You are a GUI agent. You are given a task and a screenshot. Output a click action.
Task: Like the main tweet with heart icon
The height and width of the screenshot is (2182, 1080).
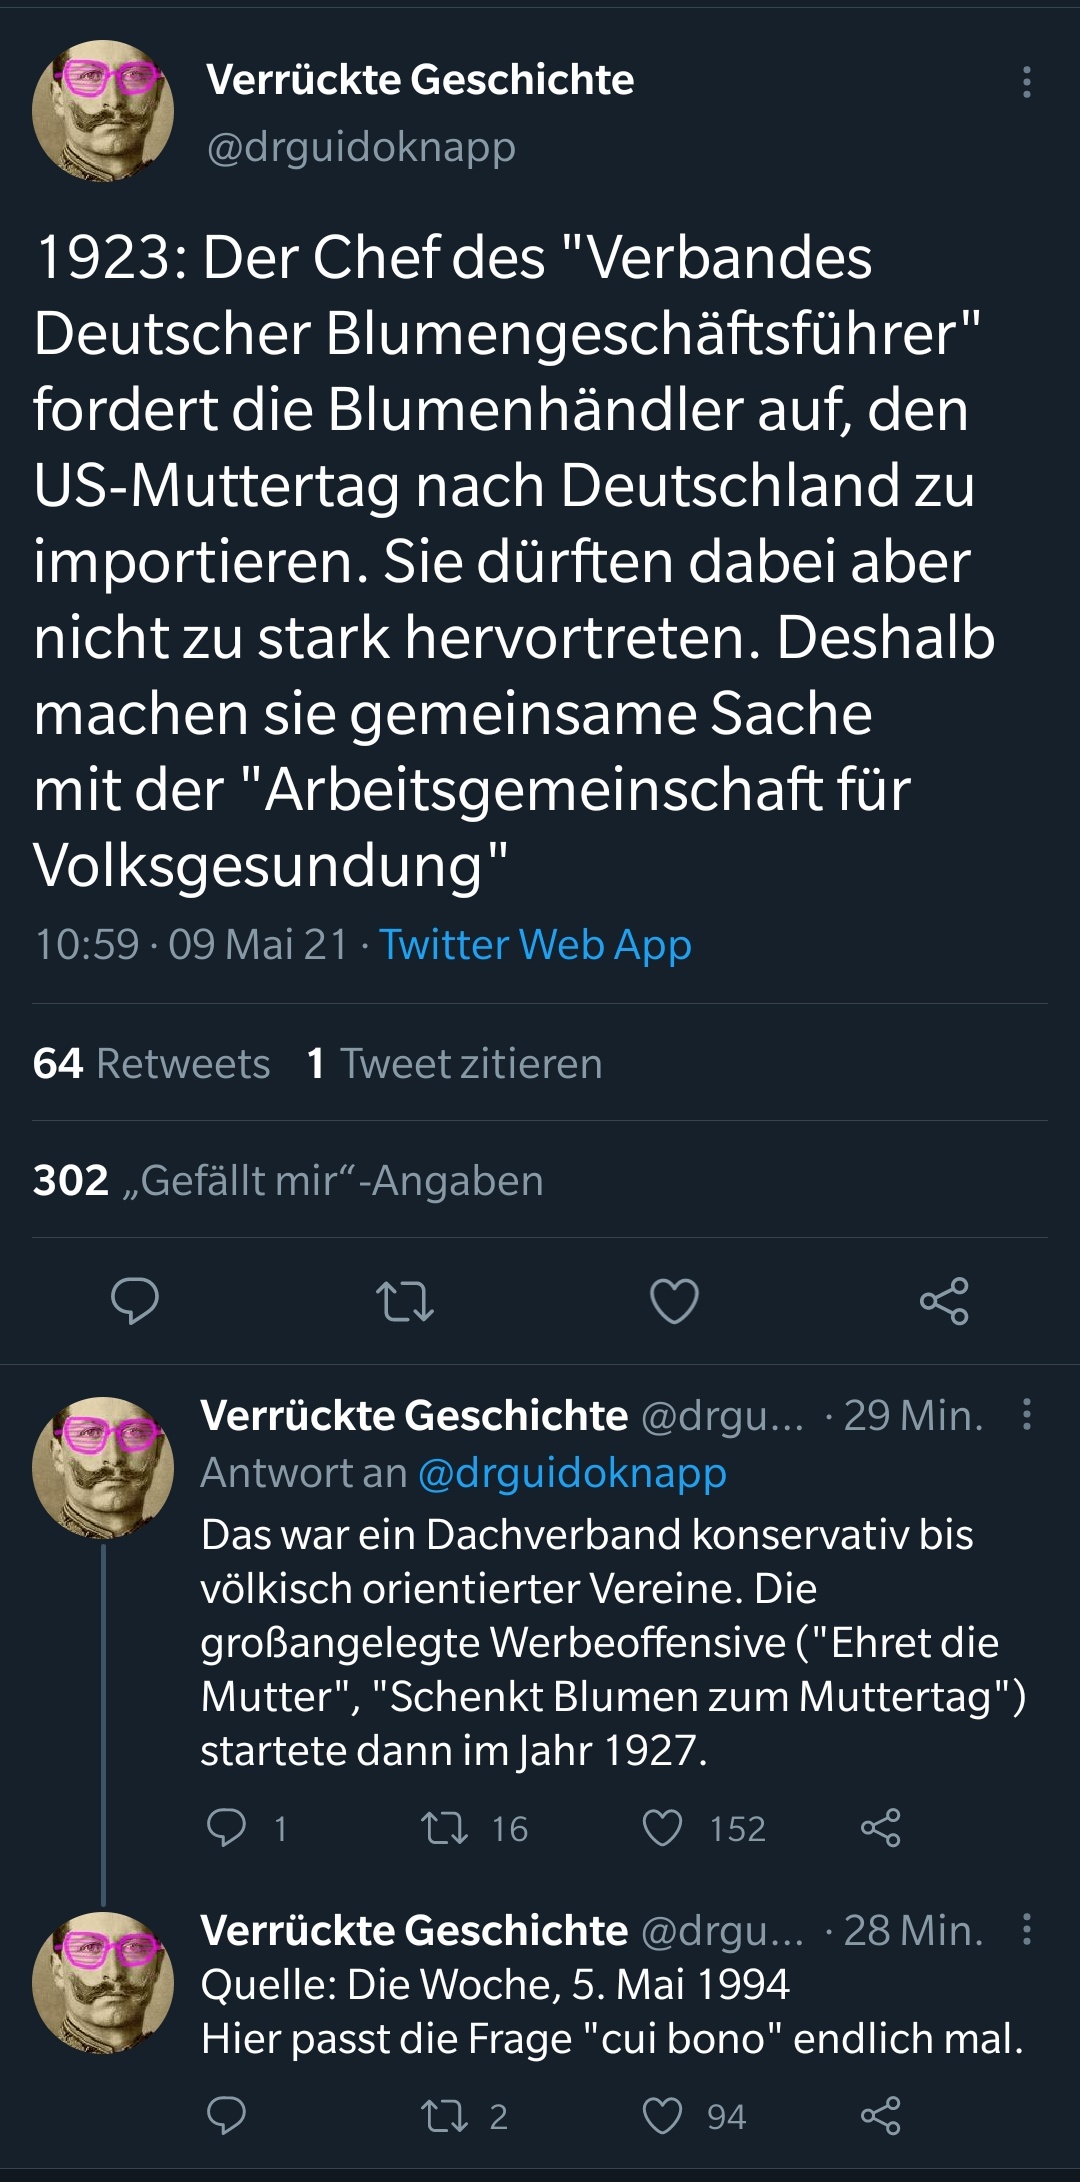(675, 1301)
